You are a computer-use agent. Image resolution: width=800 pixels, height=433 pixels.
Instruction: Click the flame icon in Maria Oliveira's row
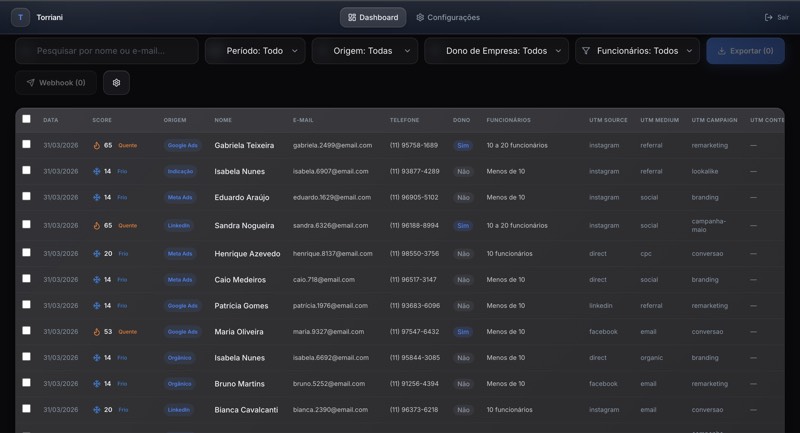(x=97, y=332)
